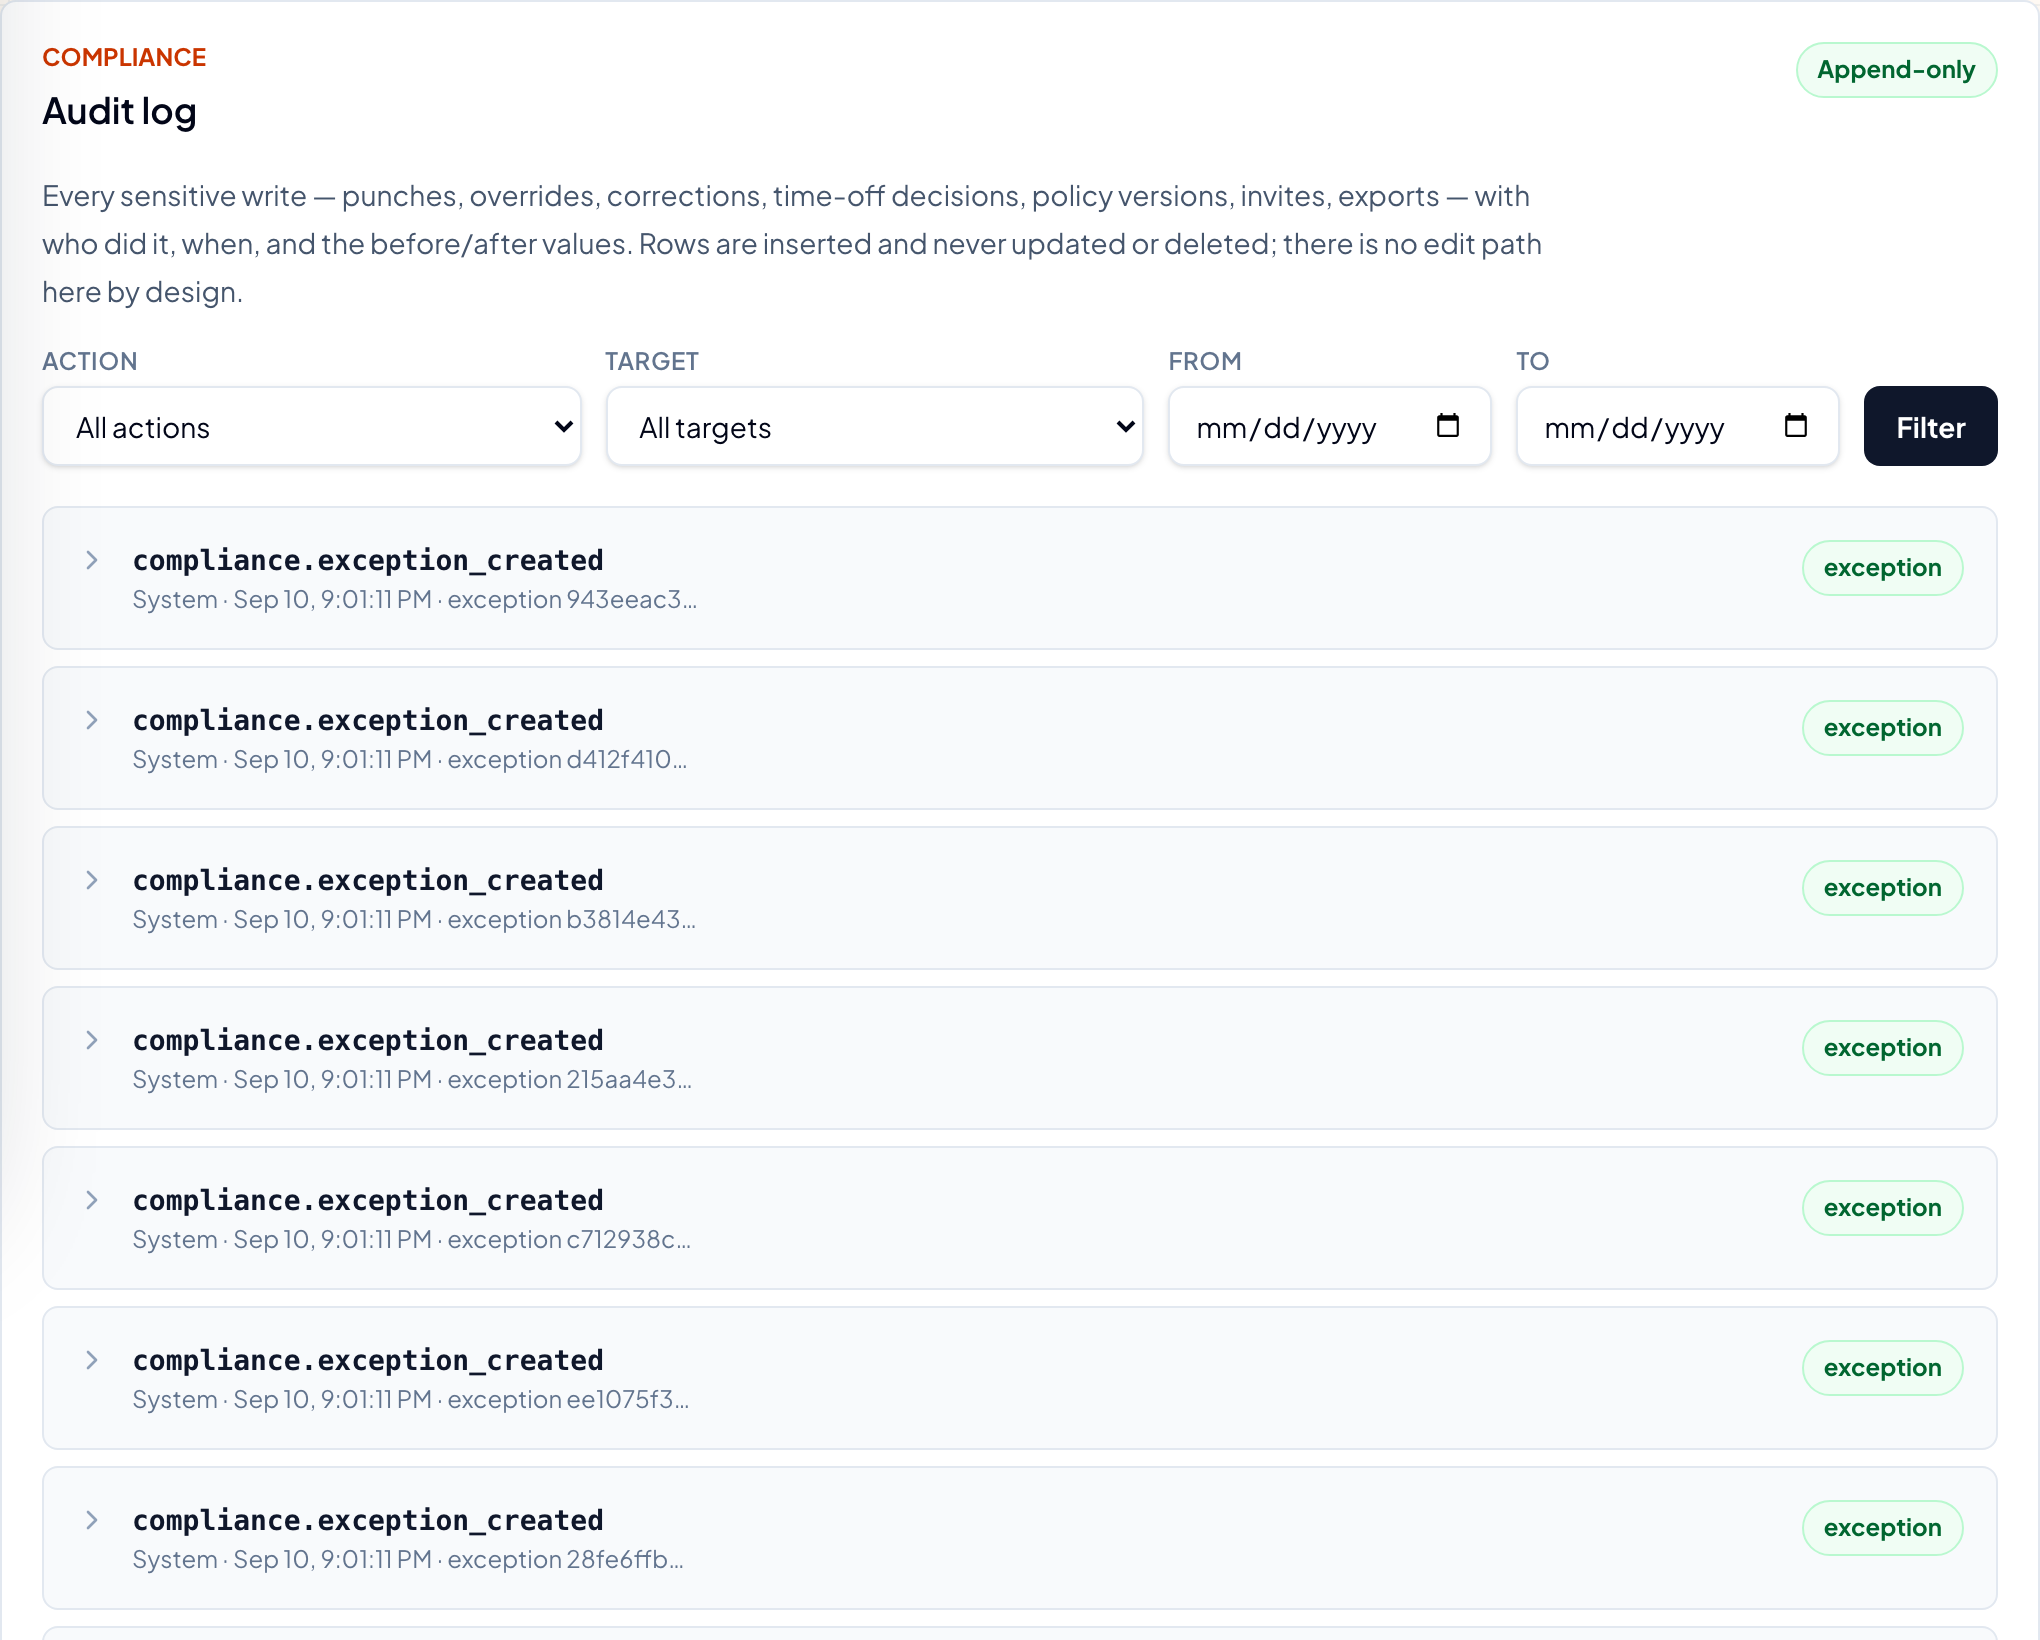Select the compliance.exception_created title above 215aa4e3
The height and width of the screenshot is (1640, 2040).
(x=368, y=1040)
